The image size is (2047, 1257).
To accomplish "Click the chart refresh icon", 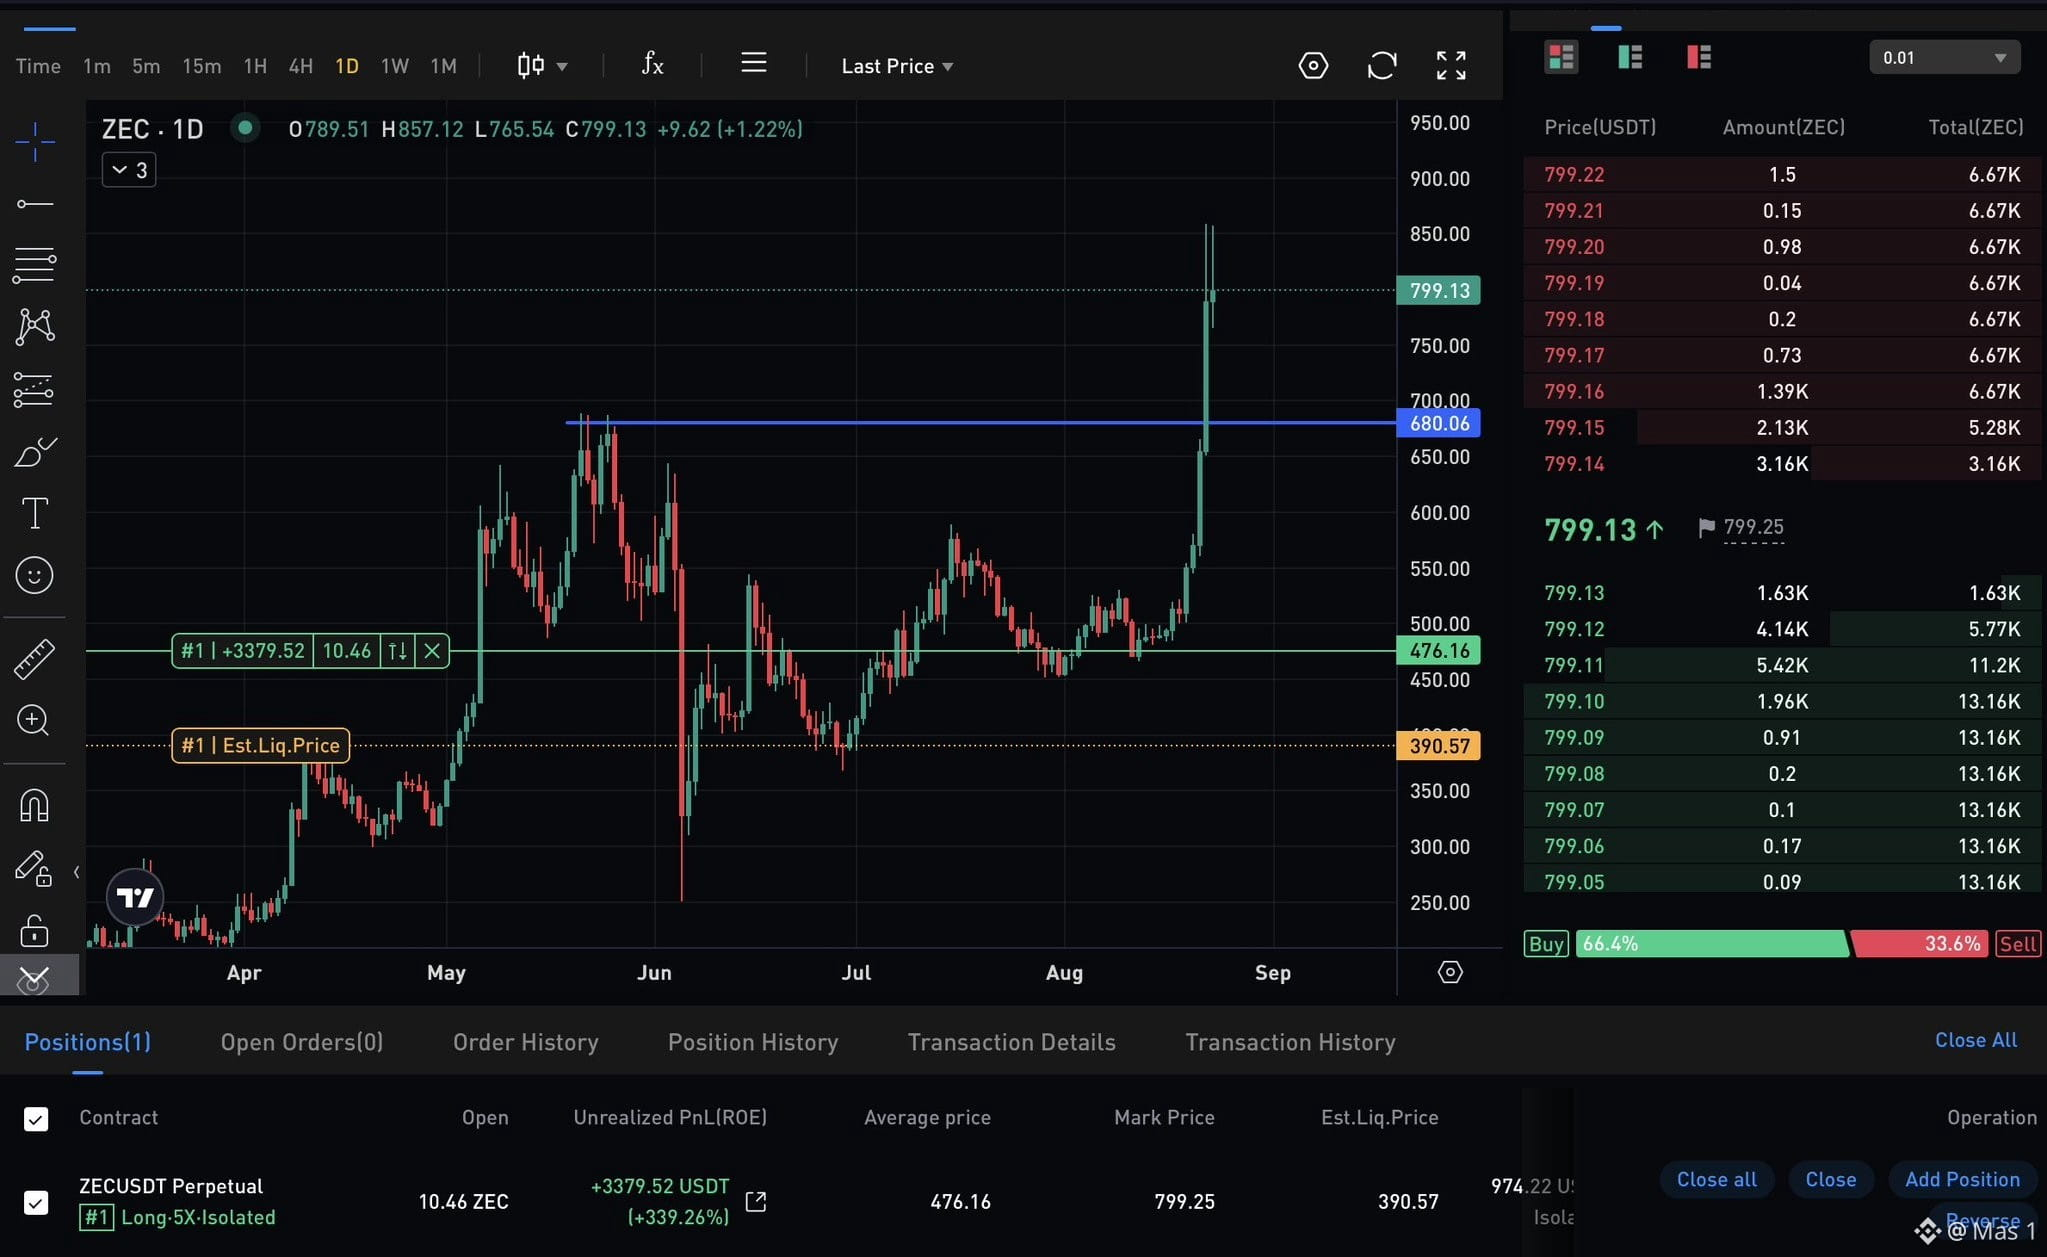I will pos(1381,66).
